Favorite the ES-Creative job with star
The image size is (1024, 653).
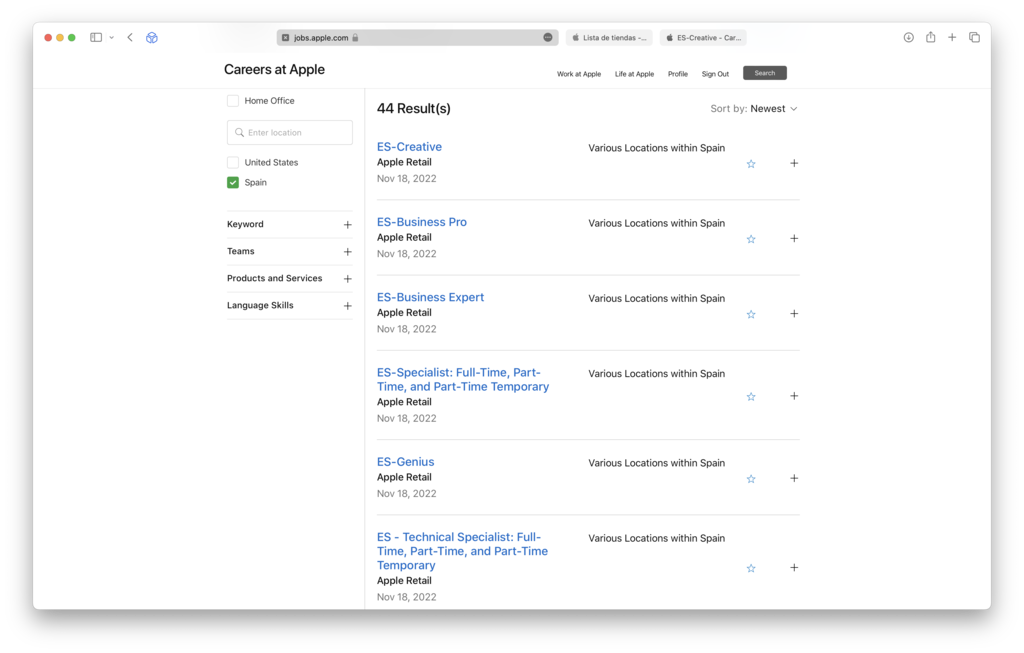point(751,164)
